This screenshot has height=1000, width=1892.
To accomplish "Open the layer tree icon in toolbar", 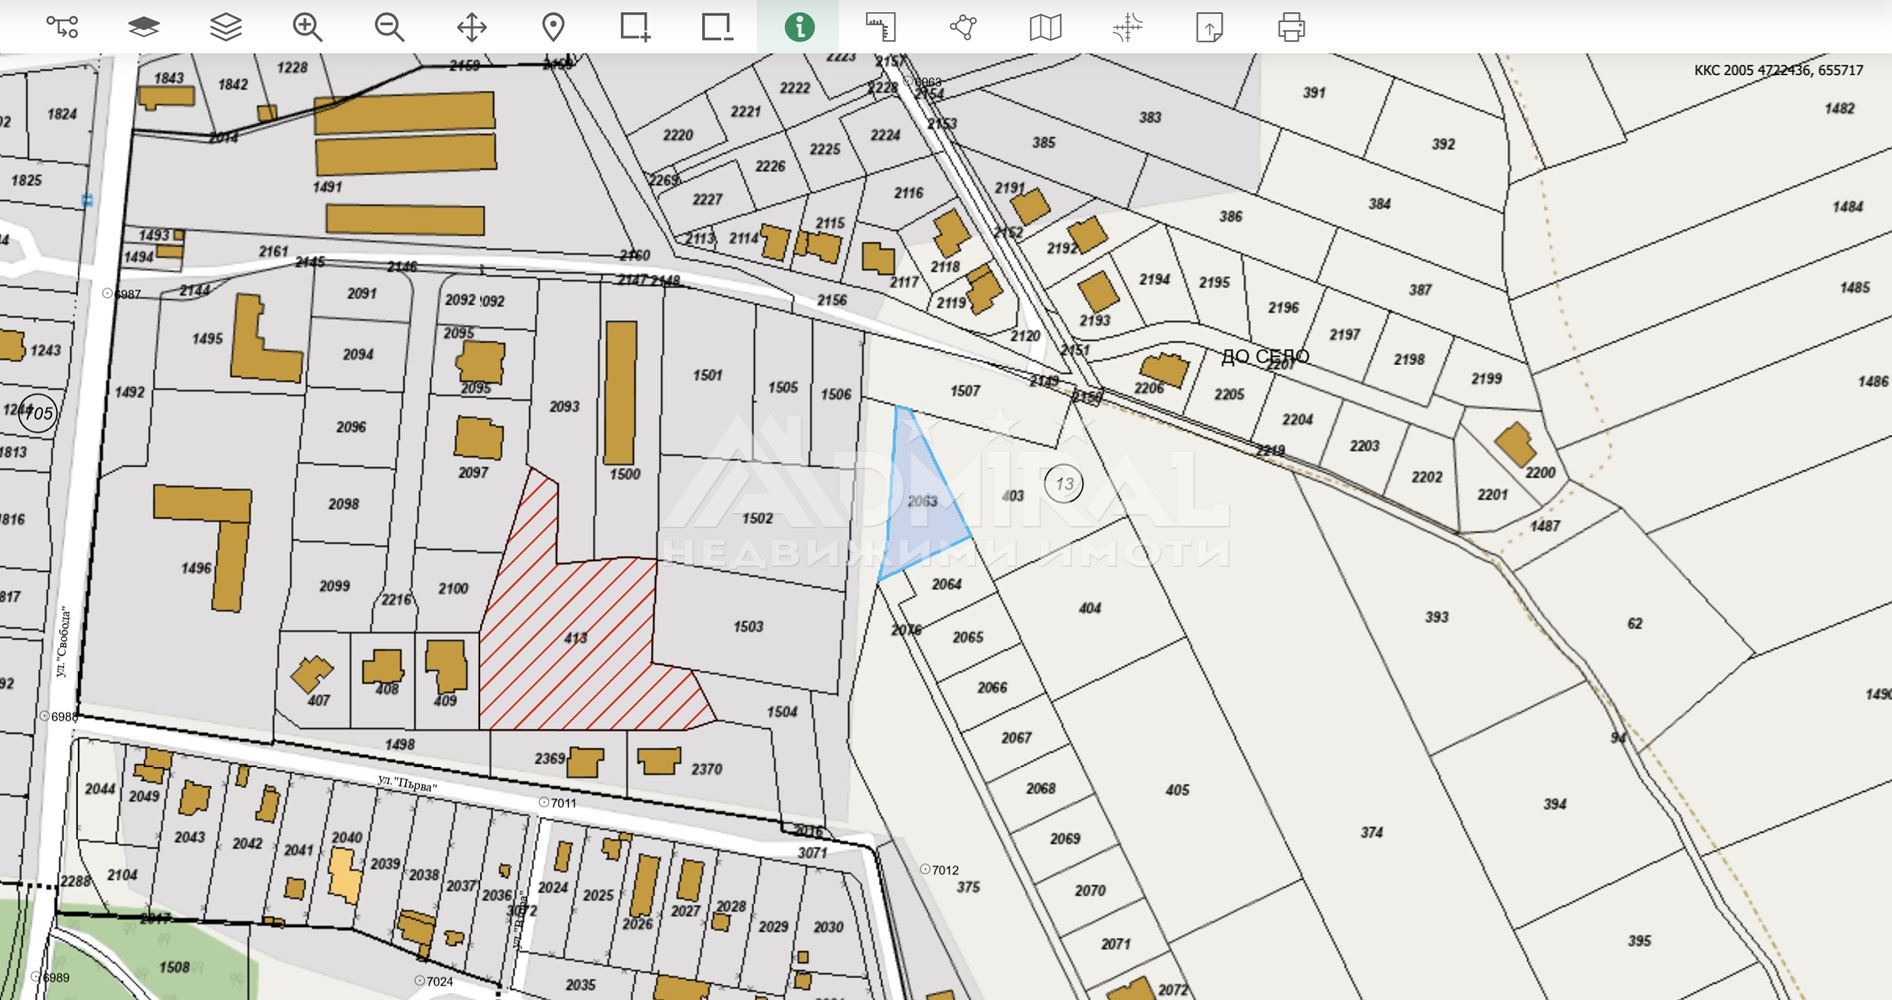I will coord(62,27).
